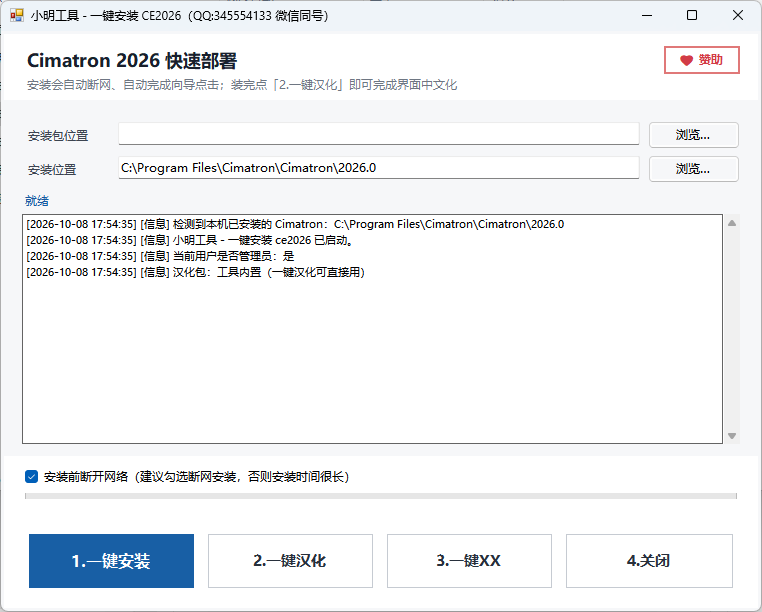The image size is (762, 612).
Task: Click the 2.一键汉化 button
Action: coord(290,561)
